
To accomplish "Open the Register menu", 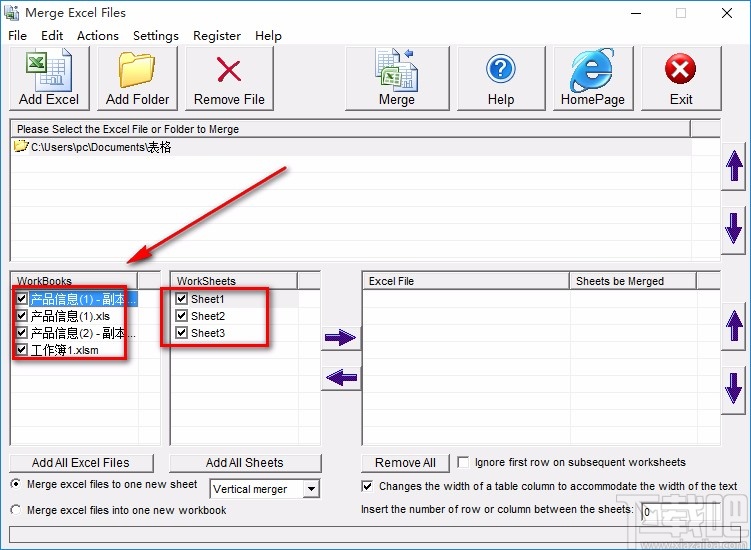I will [217, 35].
